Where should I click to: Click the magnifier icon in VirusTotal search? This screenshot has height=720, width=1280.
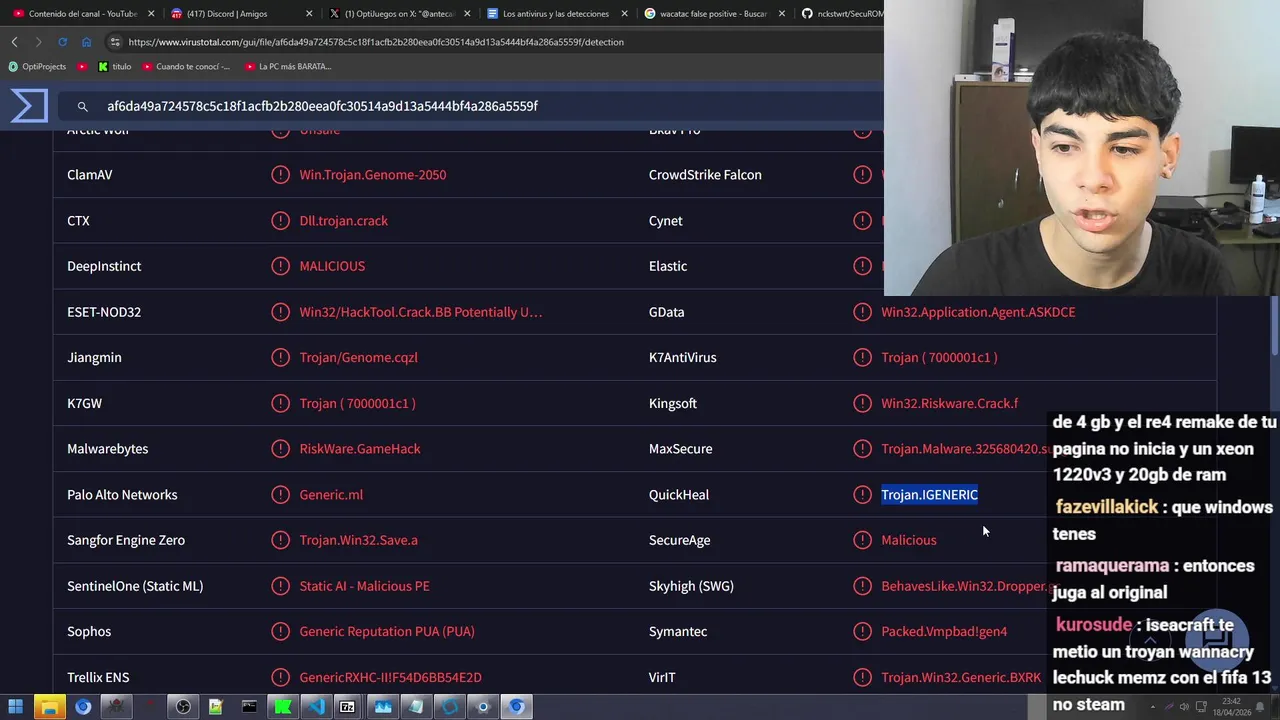83,106
